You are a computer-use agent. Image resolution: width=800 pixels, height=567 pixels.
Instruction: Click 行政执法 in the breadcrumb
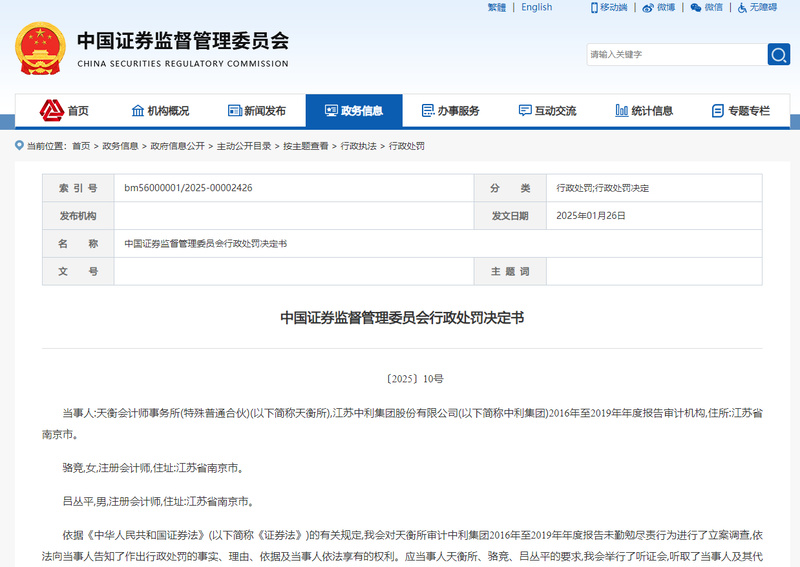pyautogui.click(x=358, y=146)
